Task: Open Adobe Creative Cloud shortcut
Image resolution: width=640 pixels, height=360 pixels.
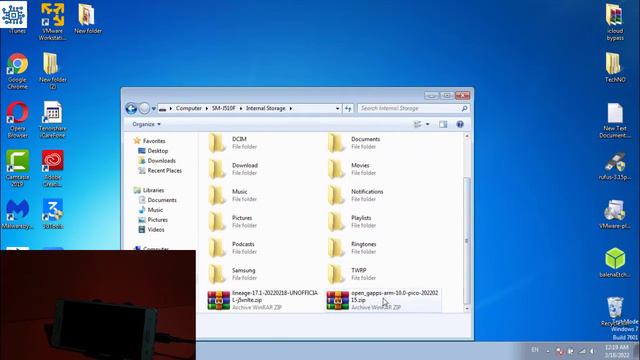Action: (x=53, y=169)
